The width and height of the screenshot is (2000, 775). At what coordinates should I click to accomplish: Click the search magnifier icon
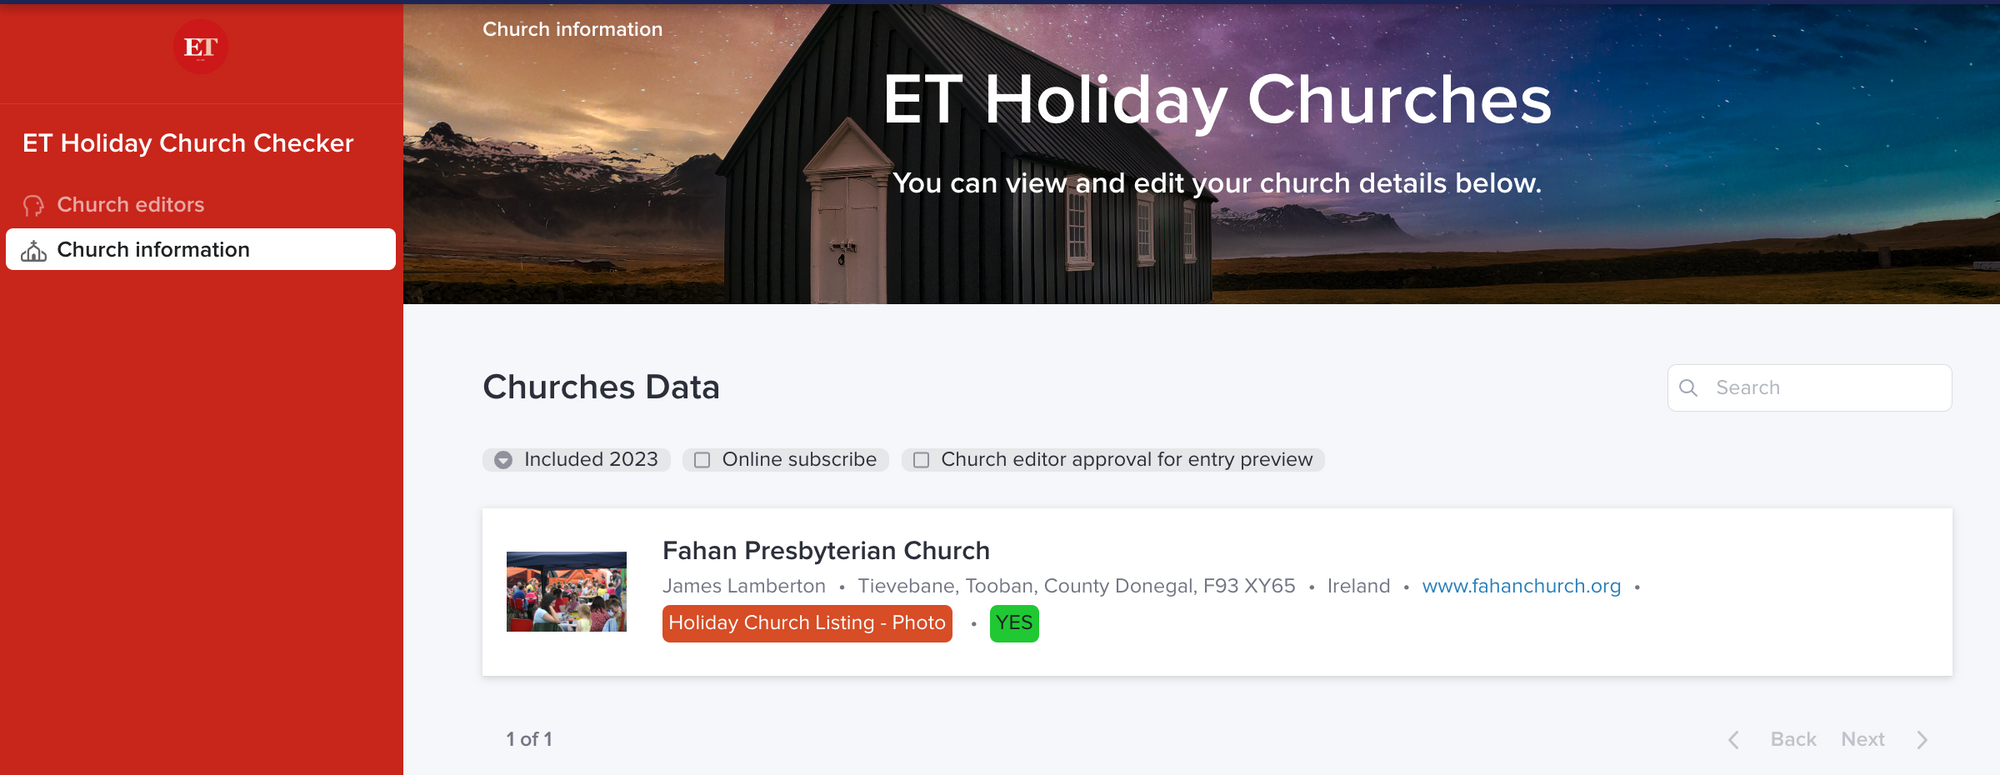[x=1689, y=388]
